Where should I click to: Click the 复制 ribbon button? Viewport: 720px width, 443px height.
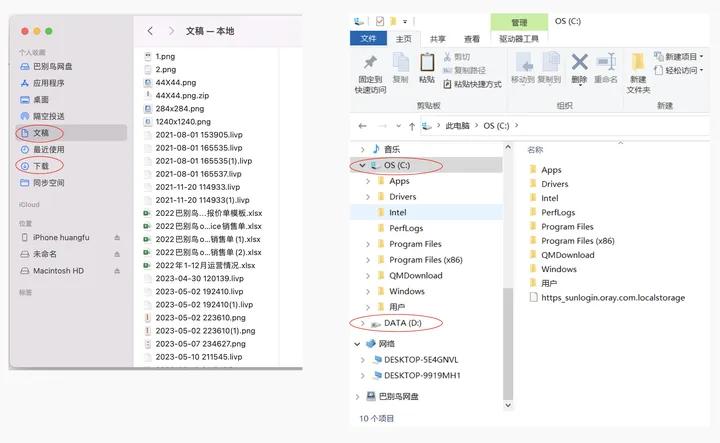(x=400, y=68)
